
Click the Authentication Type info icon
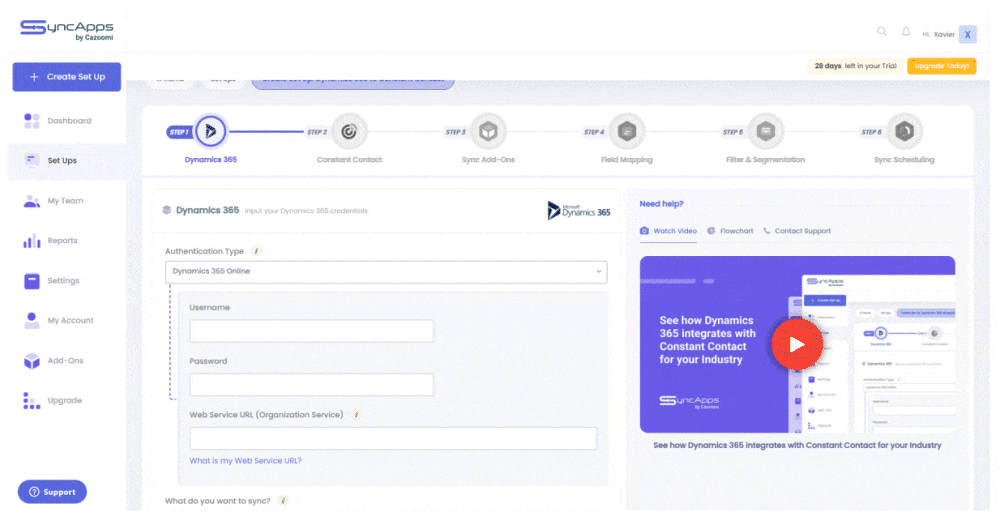click(x=256, y=251)
